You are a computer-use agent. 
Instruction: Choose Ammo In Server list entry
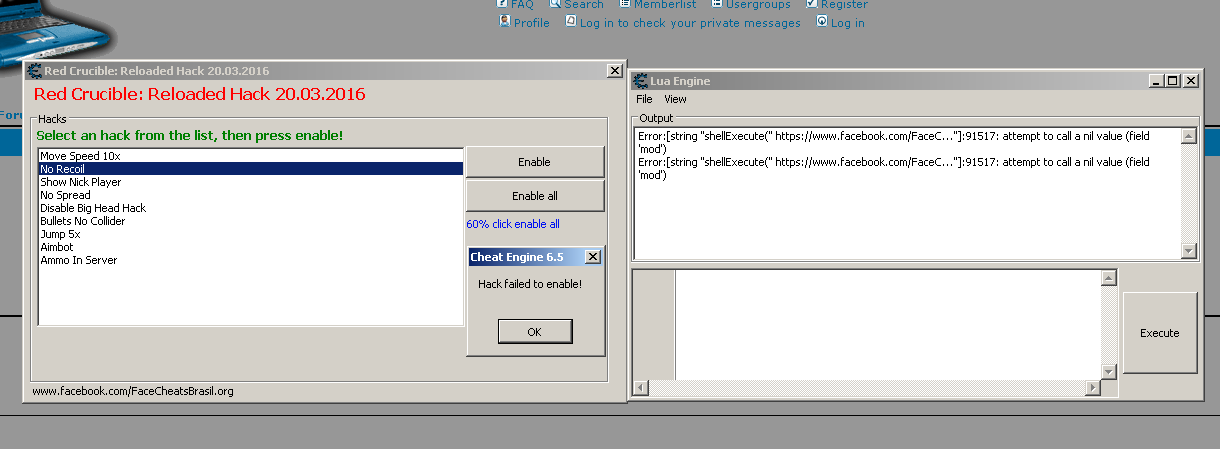(x=78, y=260)
